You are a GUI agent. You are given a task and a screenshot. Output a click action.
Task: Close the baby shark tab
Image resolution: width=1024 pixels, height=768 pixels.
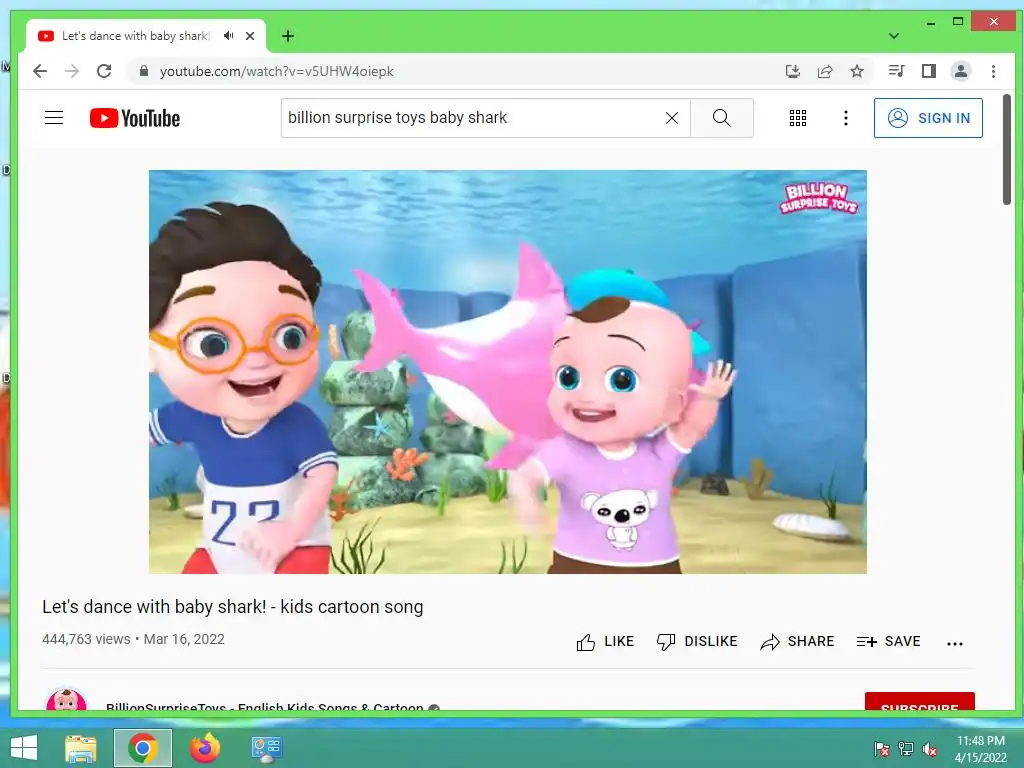point(249,36)
